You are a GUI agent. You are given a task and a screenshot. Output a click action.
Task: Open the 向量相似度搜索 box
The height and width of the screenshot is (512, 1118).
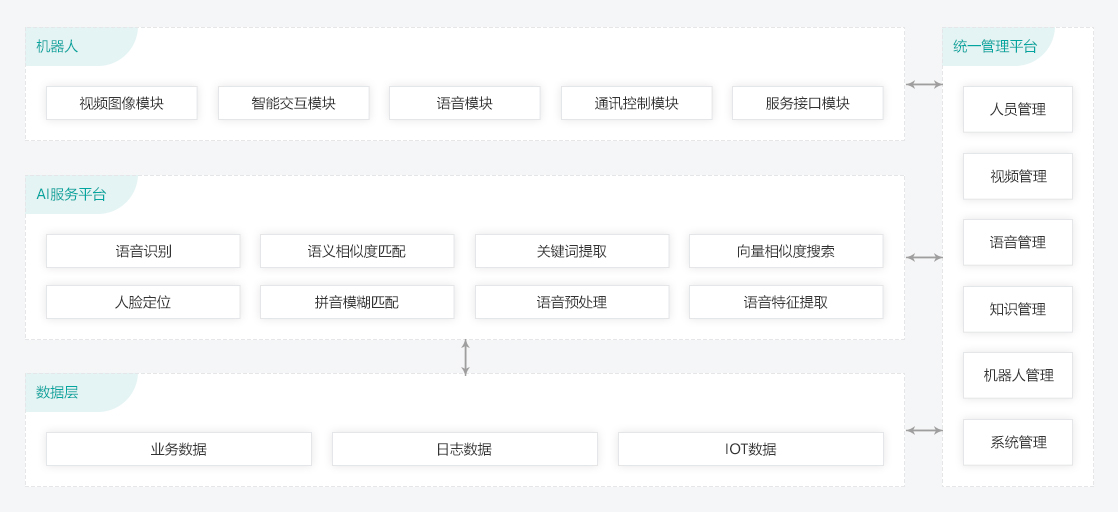pyautogui.click(x=785, y=251)
